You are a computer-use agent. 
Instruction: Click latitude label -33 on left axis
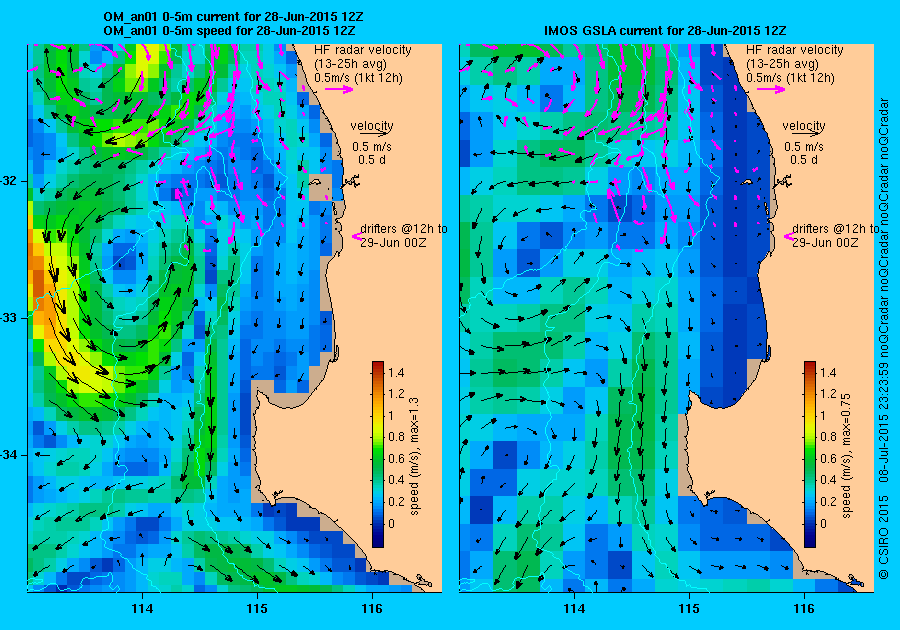[9, 318]
